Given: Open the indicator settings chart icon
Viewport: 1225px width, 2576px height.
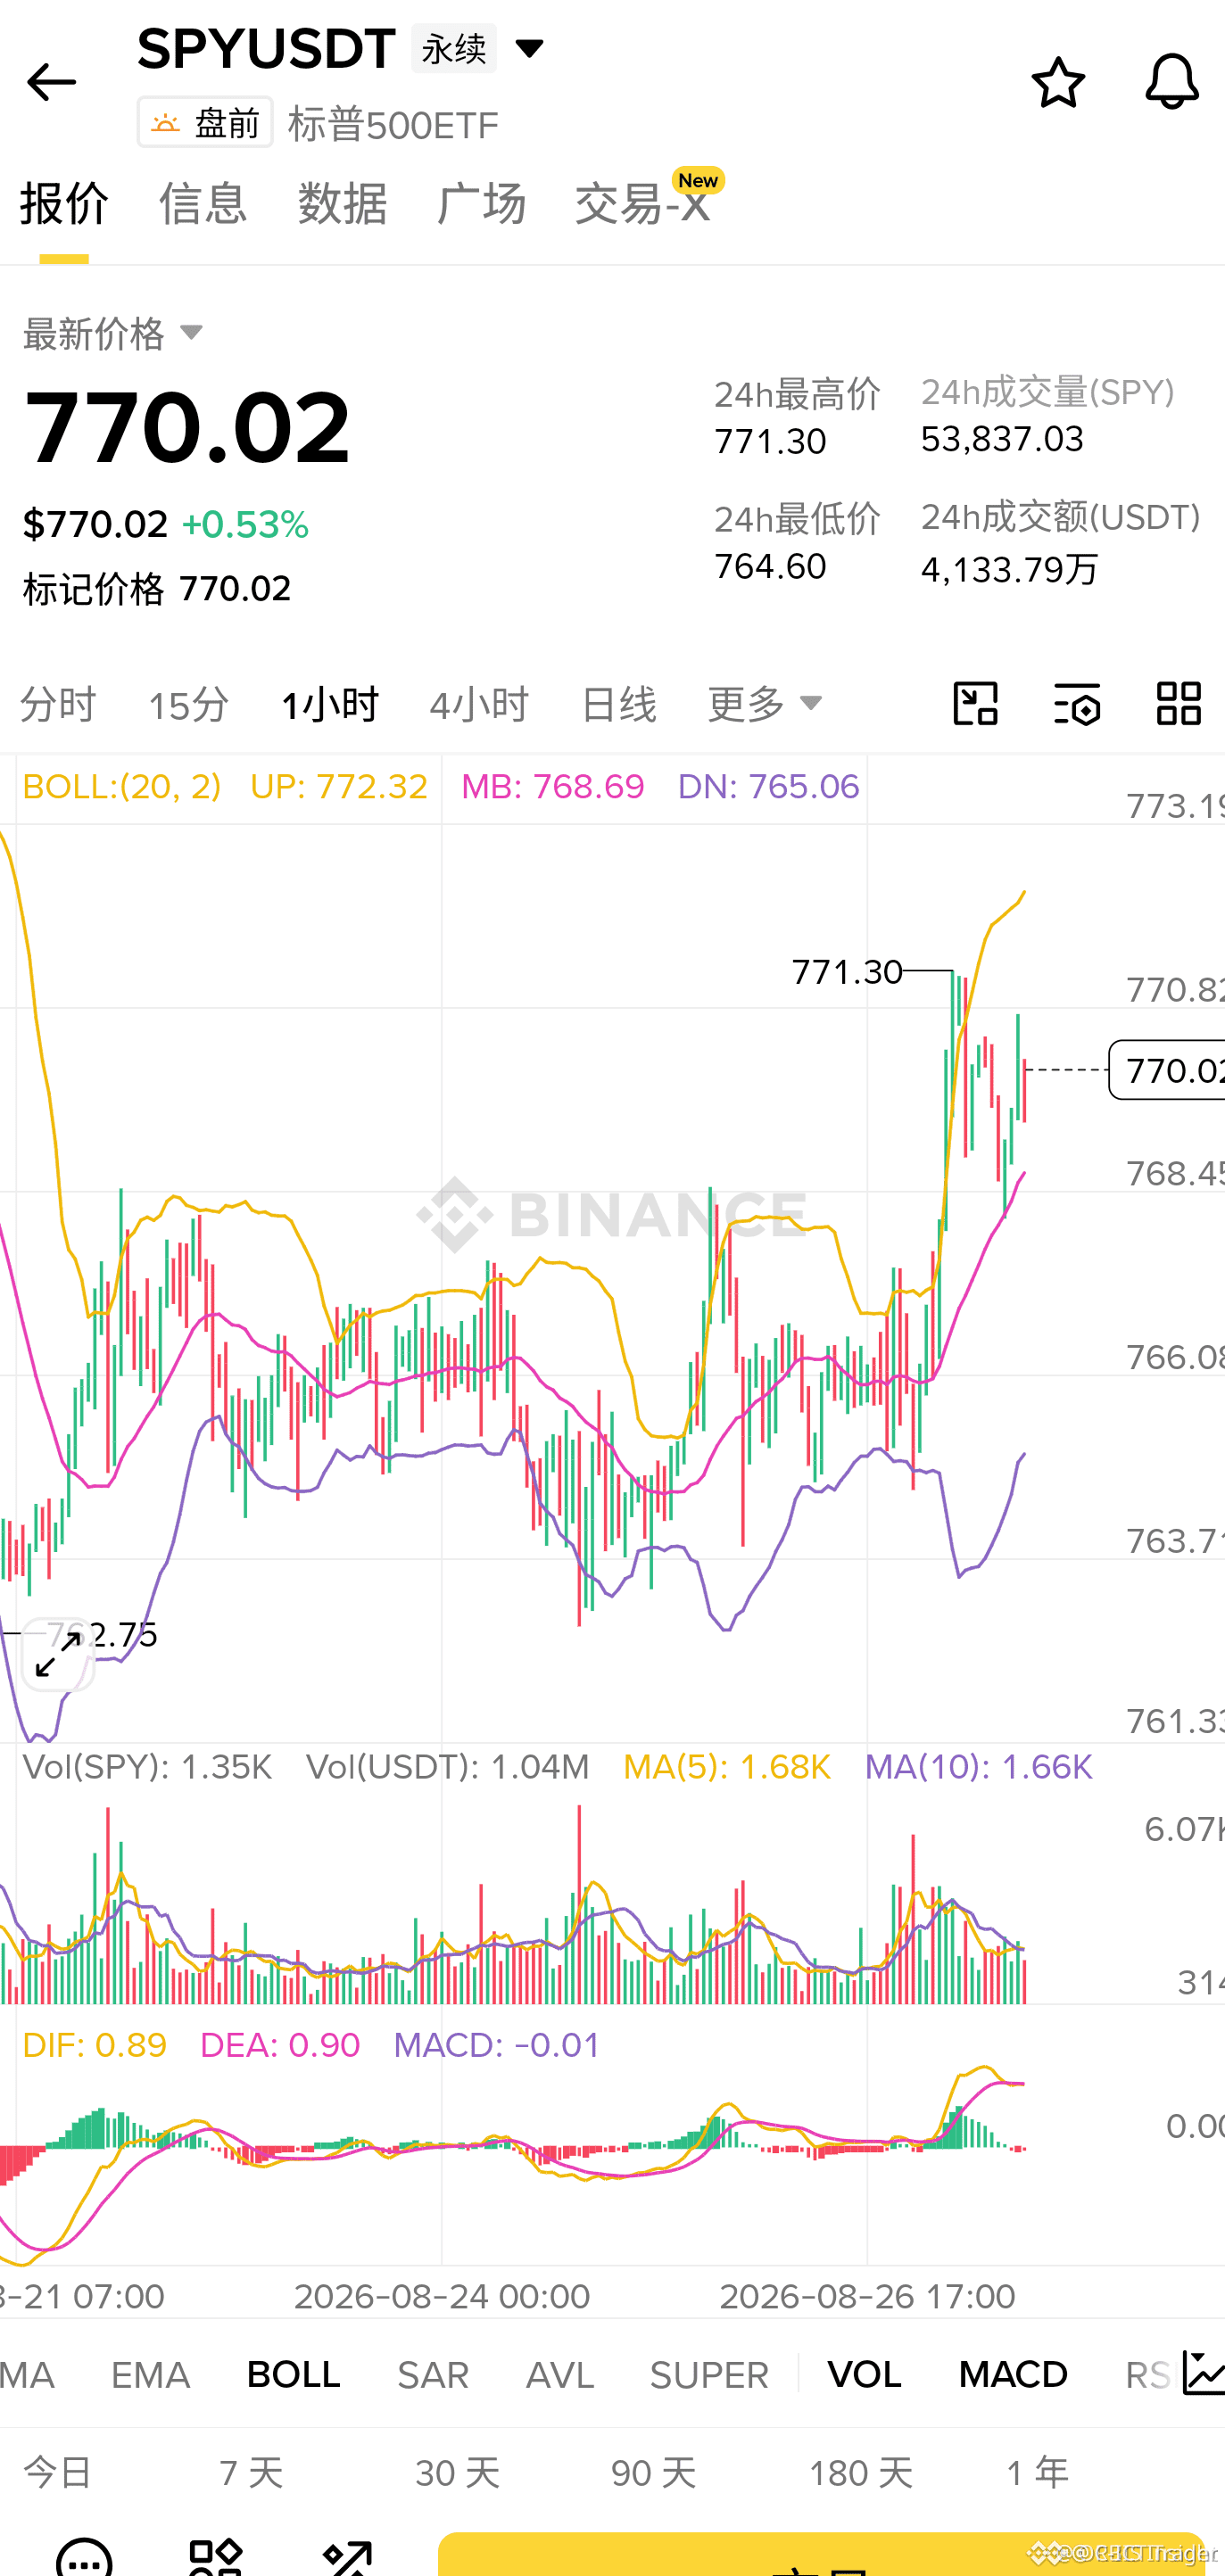Looking at the screenshot, I should tap(1203, 2374).
